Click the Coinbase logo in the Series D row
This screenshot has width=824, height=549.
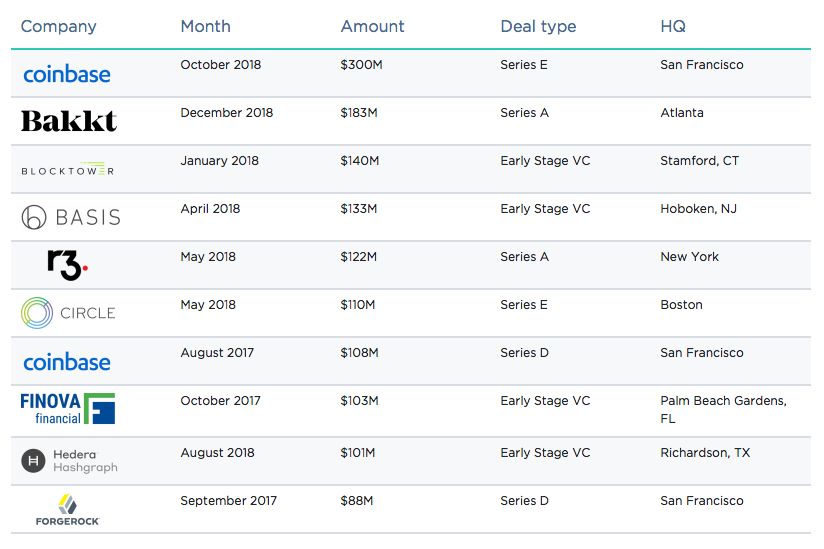[66, 362]
